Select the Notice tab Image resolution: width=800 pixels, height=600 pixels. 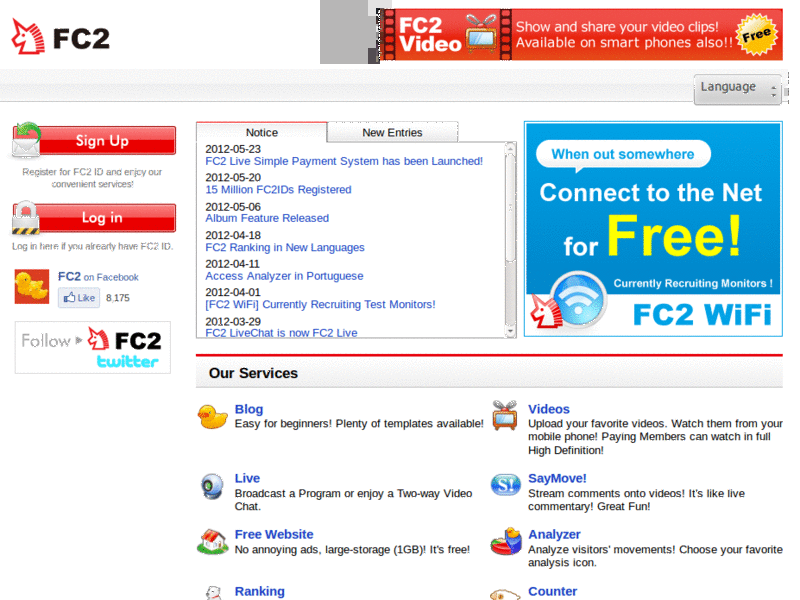pos(262,133)
